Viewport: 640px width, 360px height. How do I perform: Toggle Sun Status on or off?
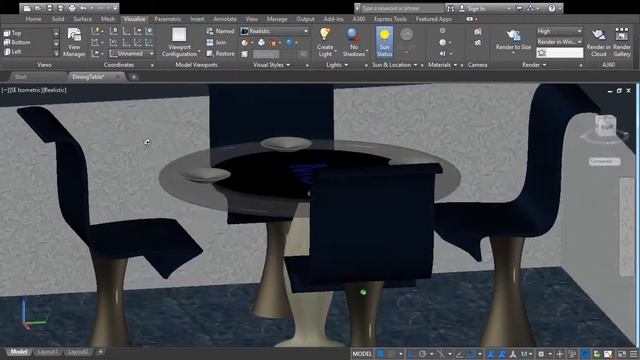tap(384, 42)
